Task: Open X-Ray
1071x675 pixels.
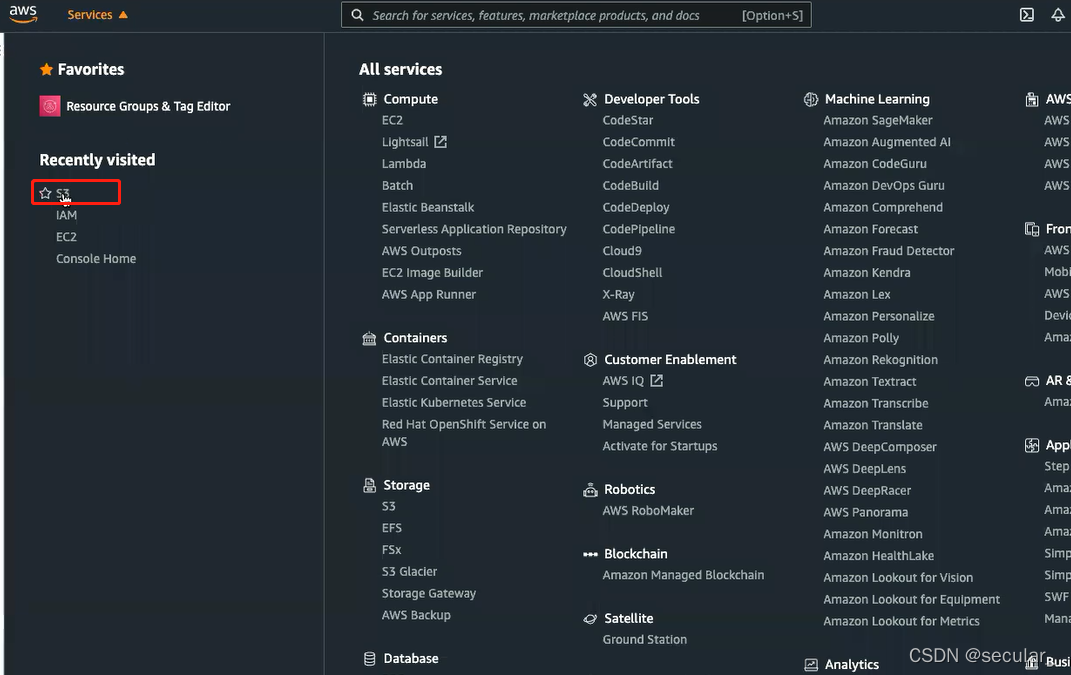Action: coord(618,294)
